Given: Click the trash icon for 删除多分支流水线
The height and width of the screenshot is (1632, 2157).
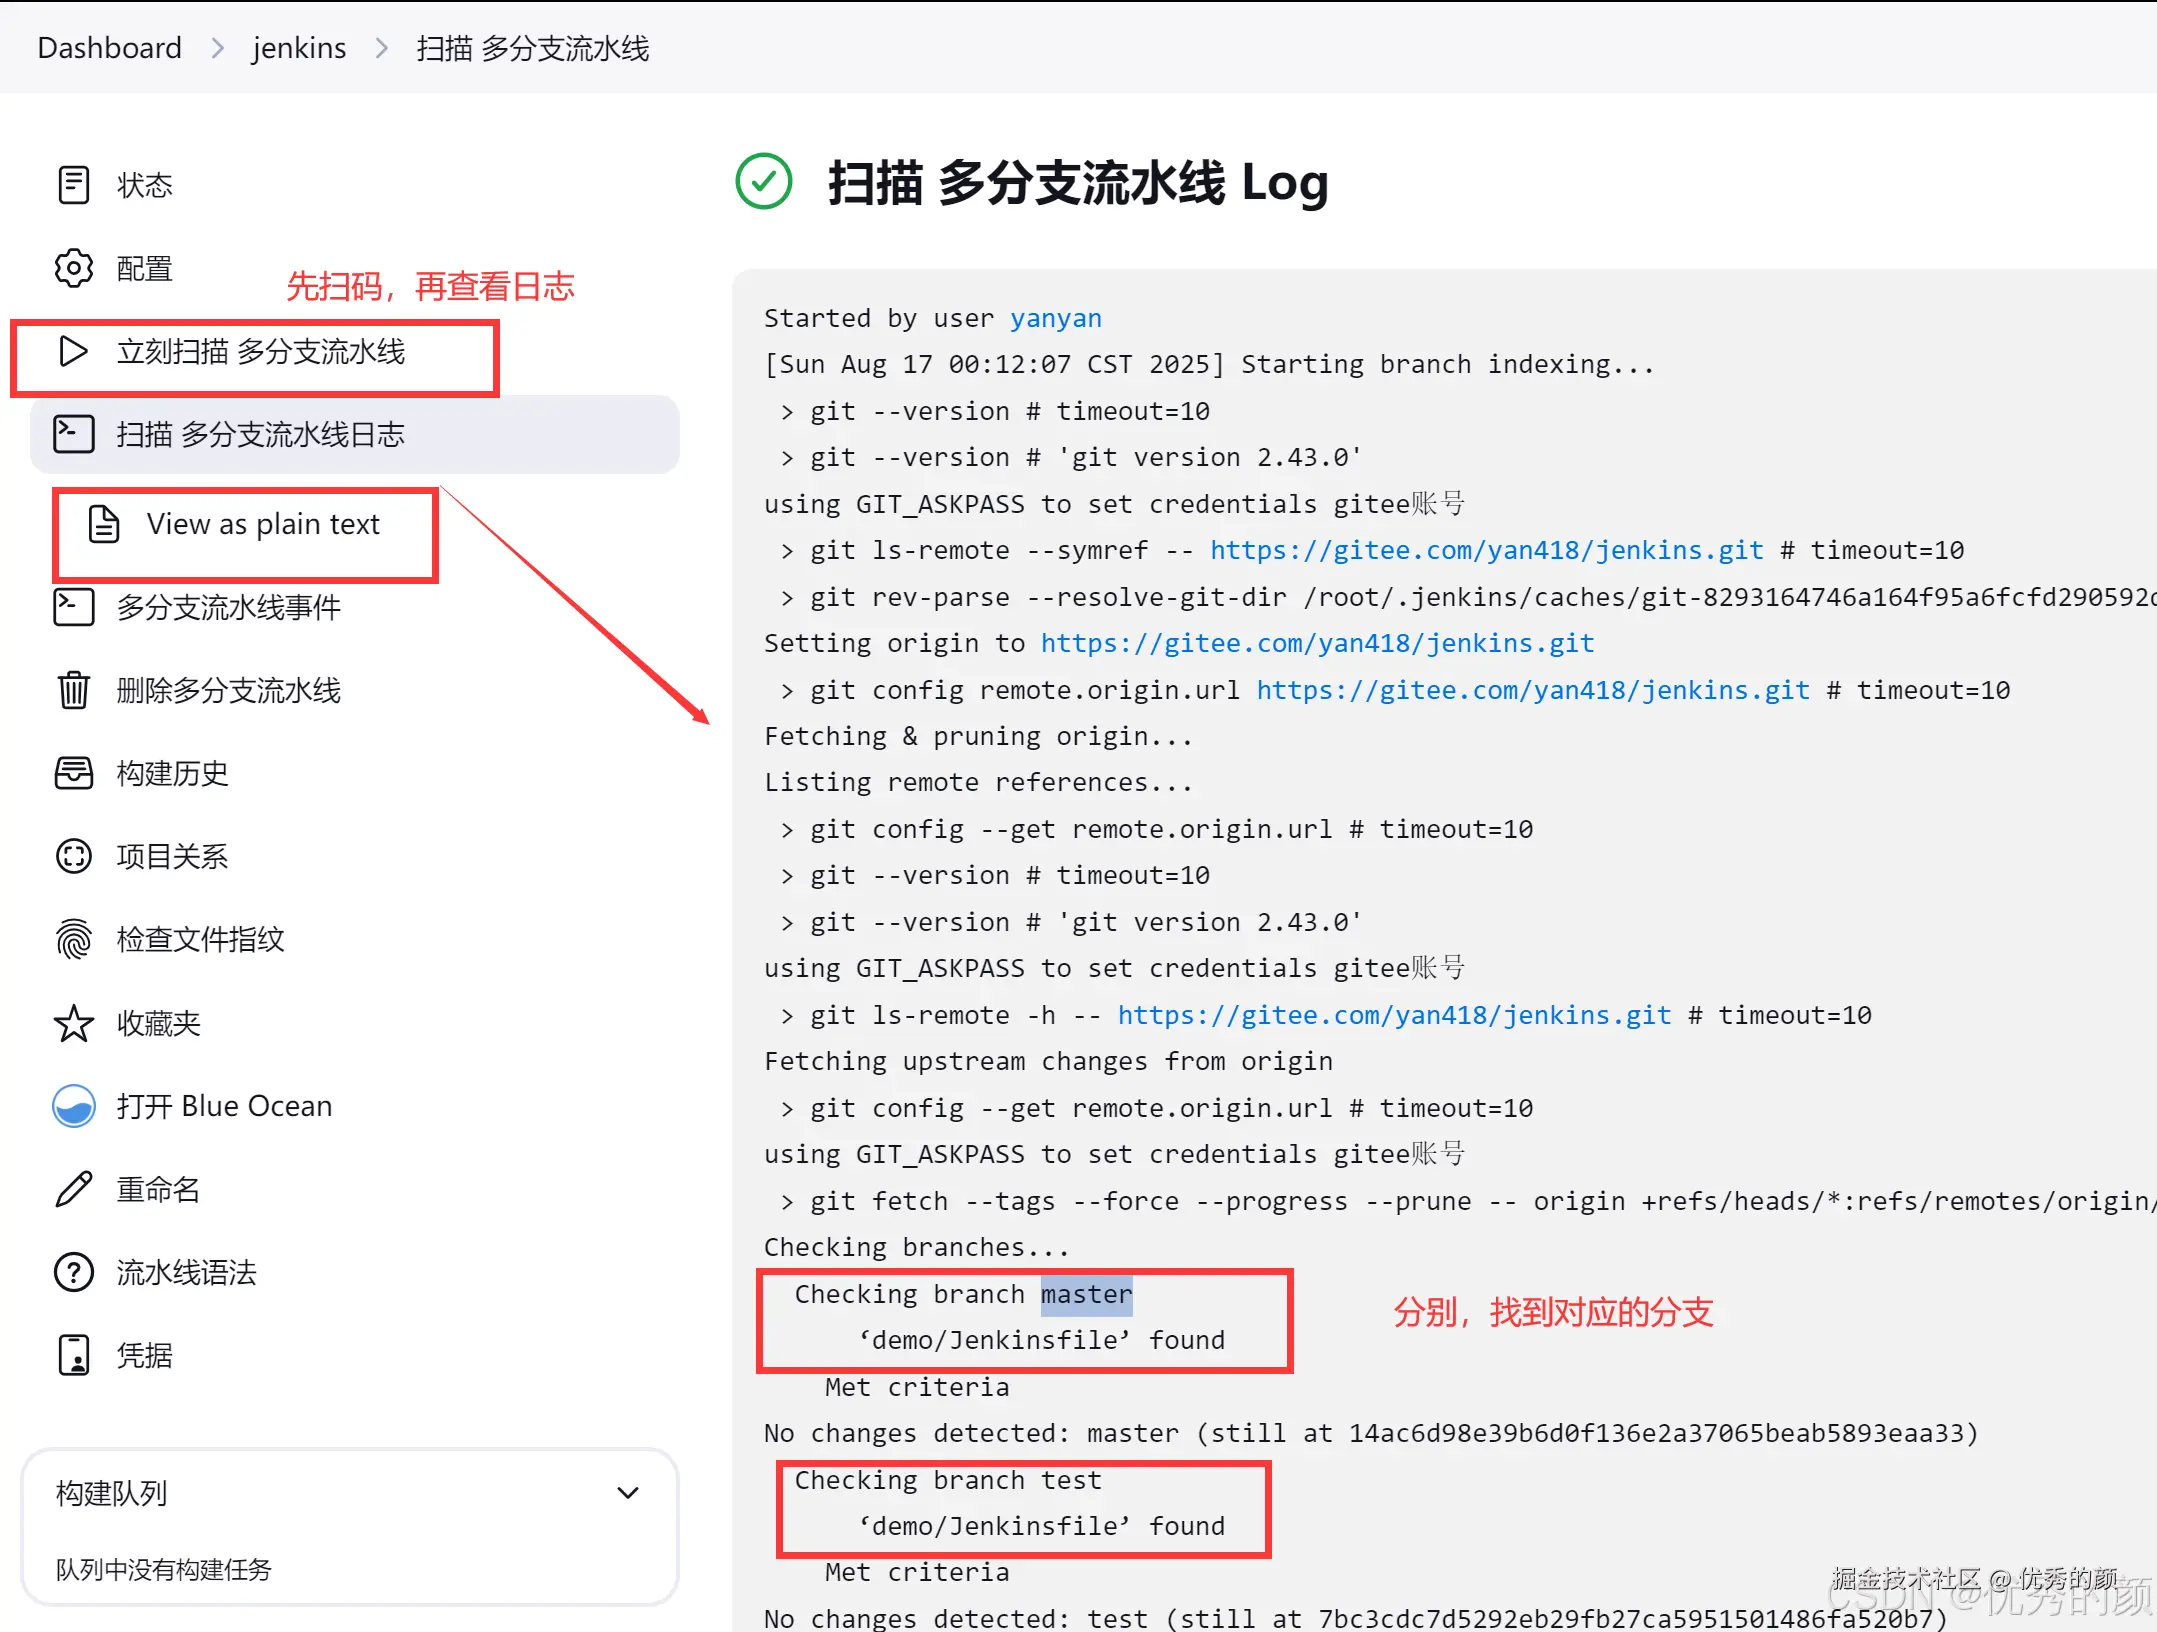Looking at the screenshot, I should (74, 690).
